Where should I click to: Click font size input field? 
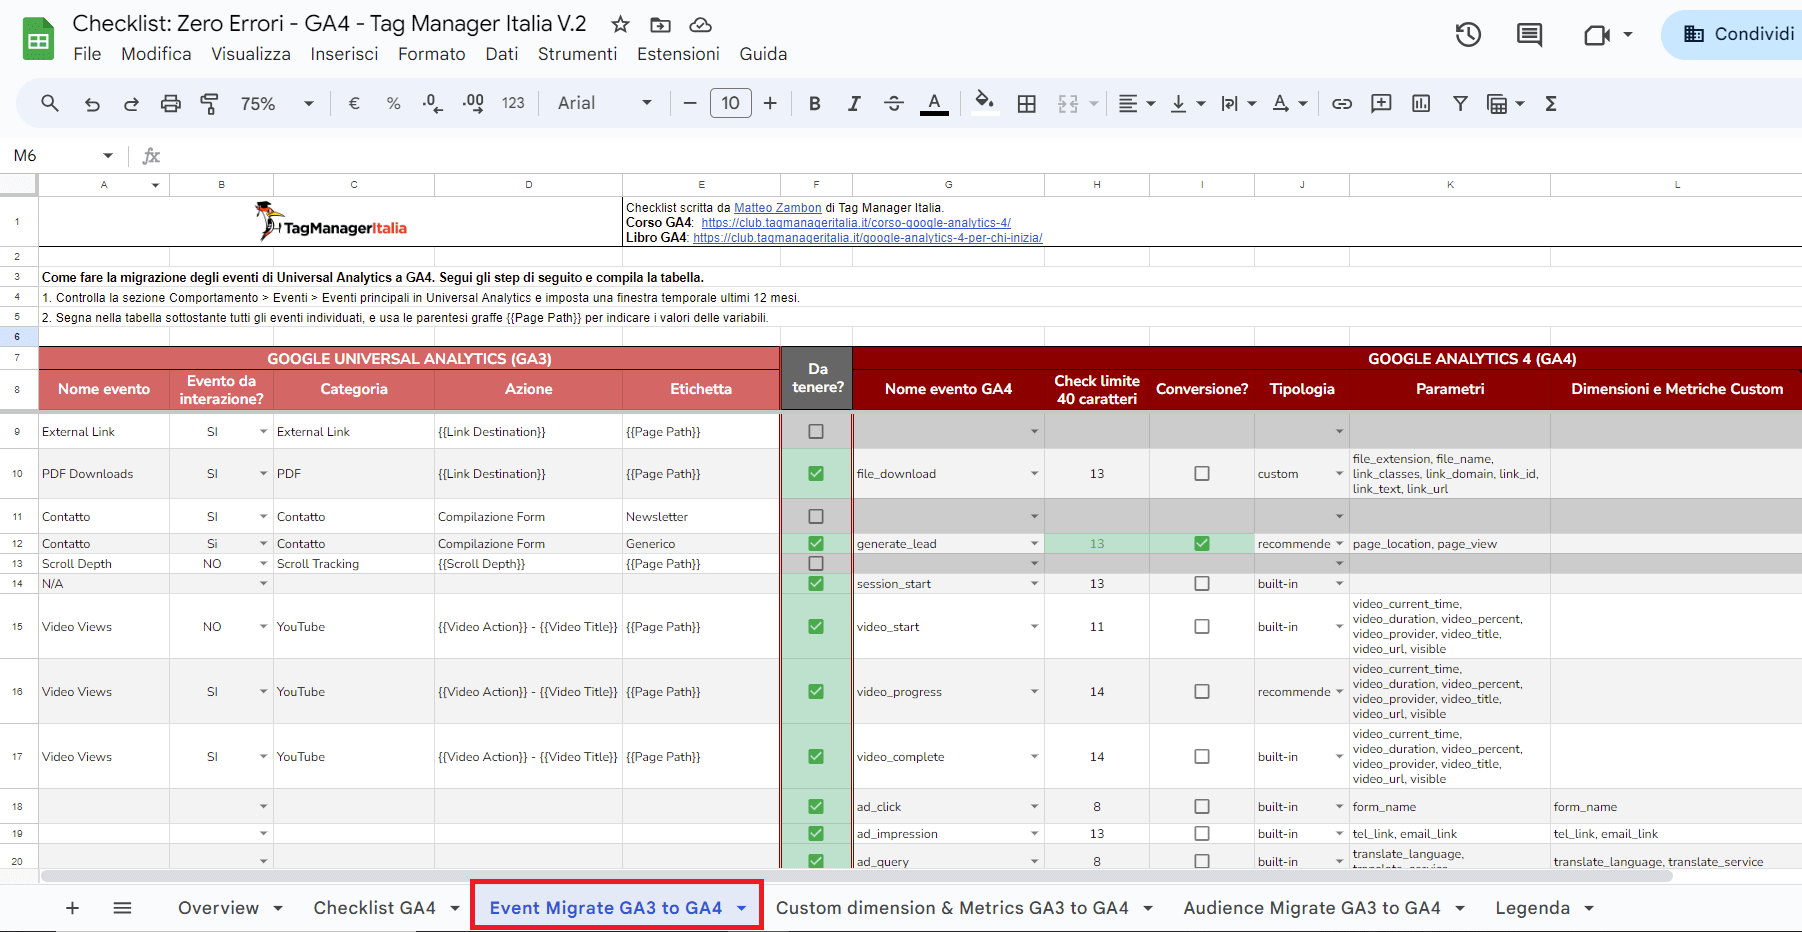point(731,103)
